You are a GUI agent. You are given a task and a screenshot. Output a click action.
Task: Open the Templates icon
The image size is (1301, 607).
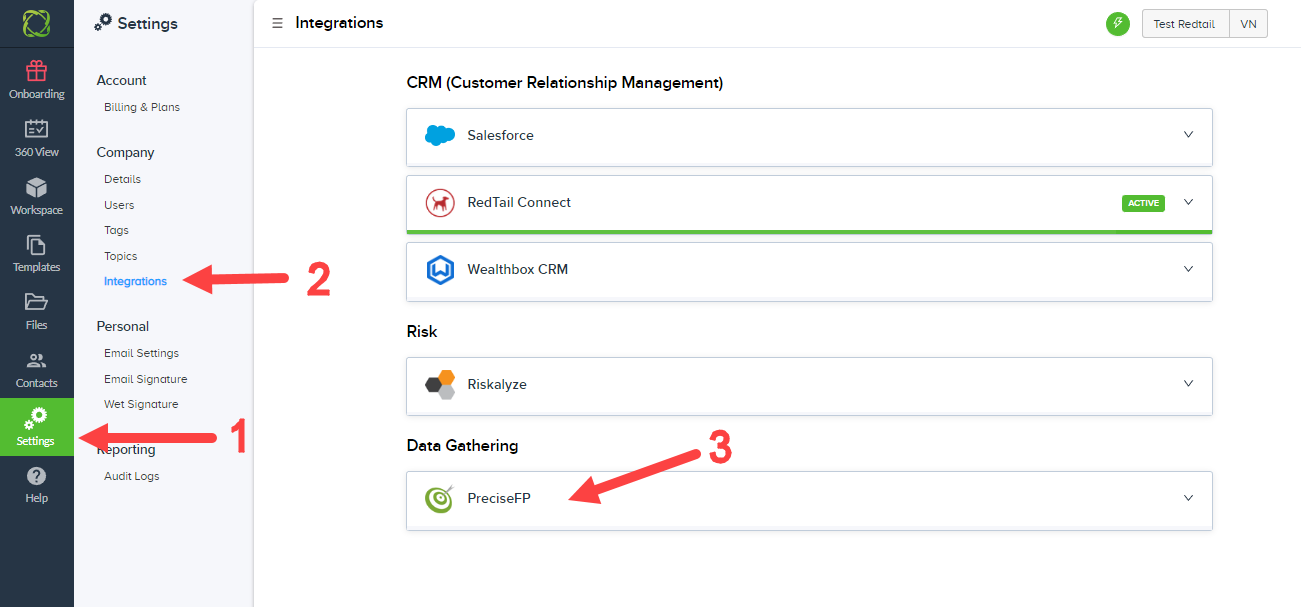click(x=36, y=245)
